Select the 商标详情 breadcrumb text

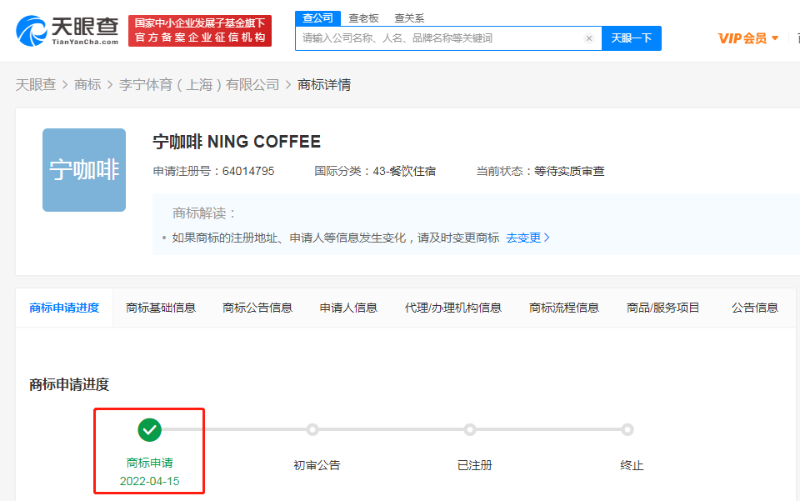324,85
